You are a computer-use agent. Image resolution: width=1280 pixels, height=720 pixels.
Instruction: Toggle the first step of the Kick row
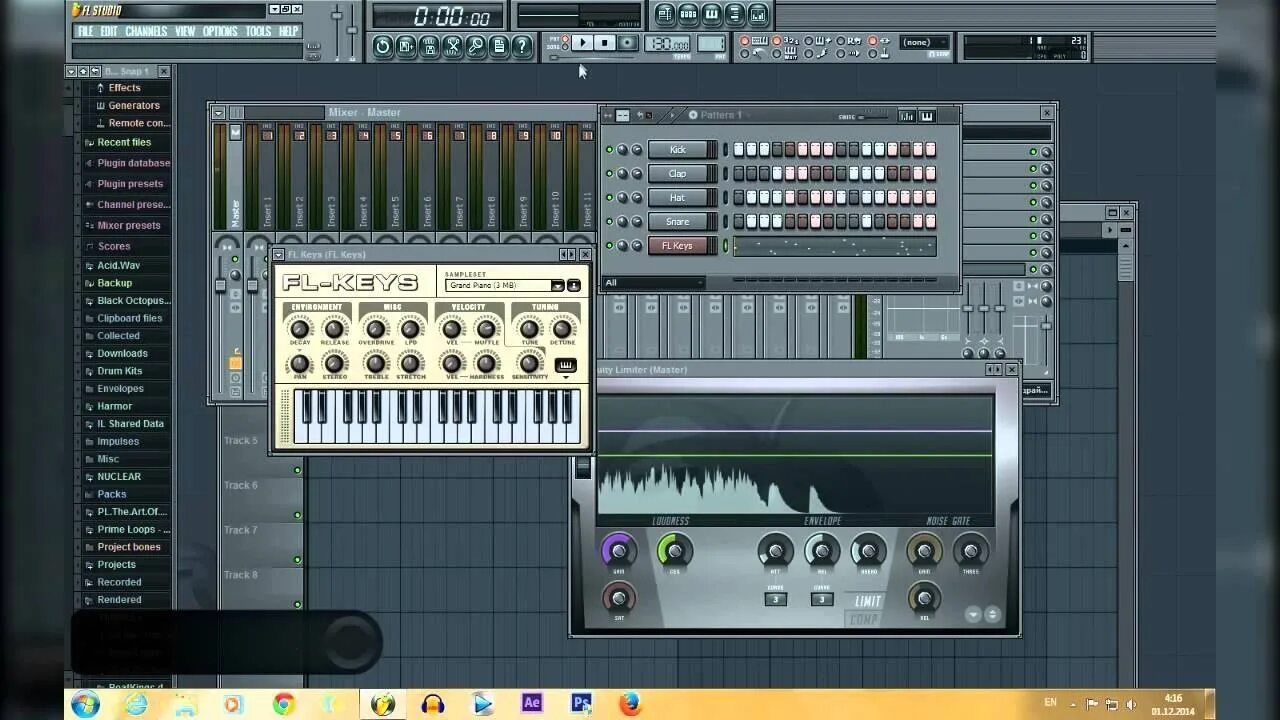tap(739, 150)
